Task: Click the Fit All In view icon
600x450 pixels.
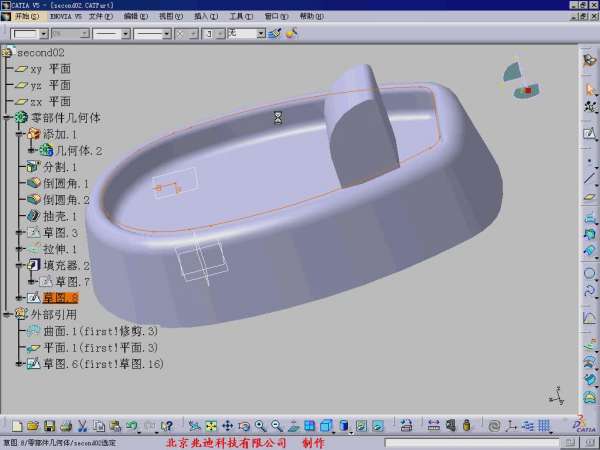Action: pos(211,426)
